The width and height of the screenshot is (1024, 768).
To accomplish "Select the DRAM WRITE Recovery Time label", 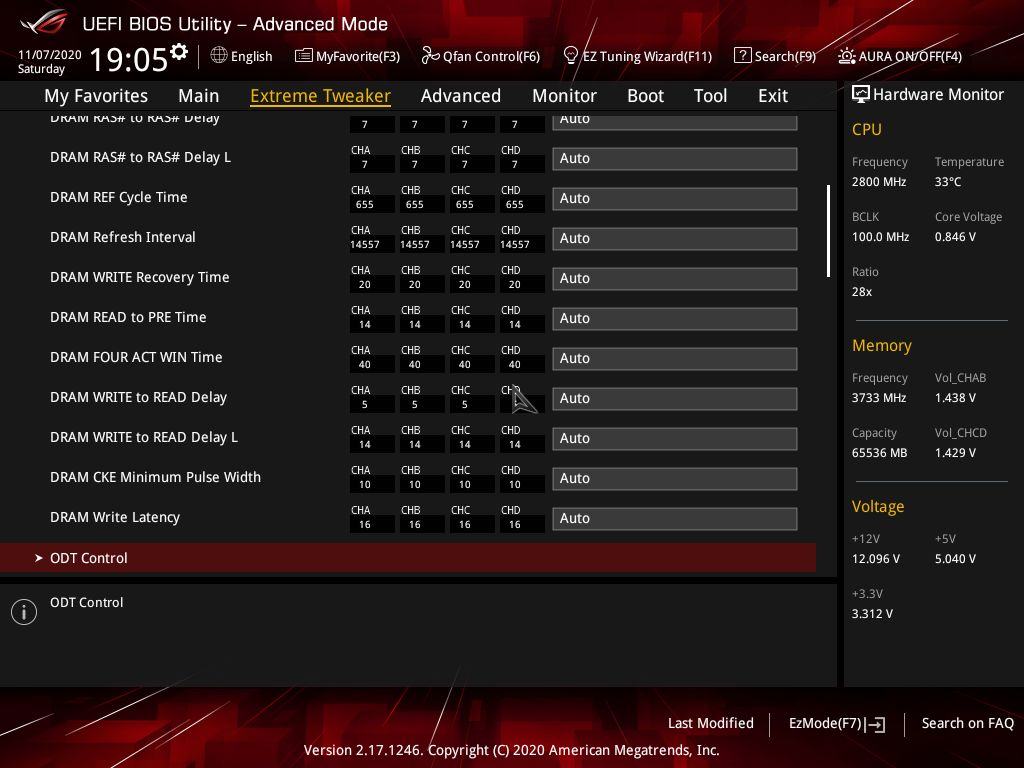I will 140,277.
